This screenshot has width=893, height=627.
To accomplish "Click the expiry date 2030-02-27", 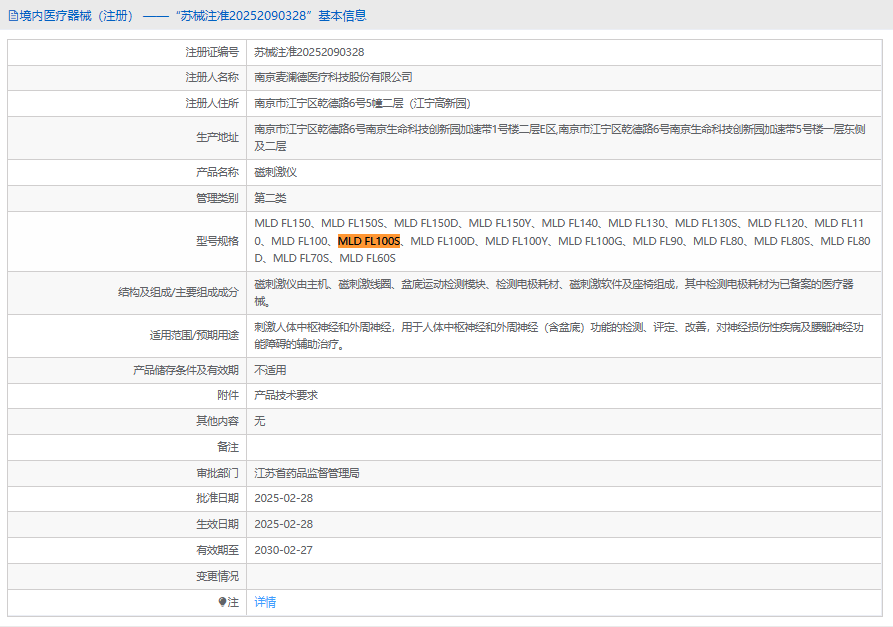I will 284,550.
